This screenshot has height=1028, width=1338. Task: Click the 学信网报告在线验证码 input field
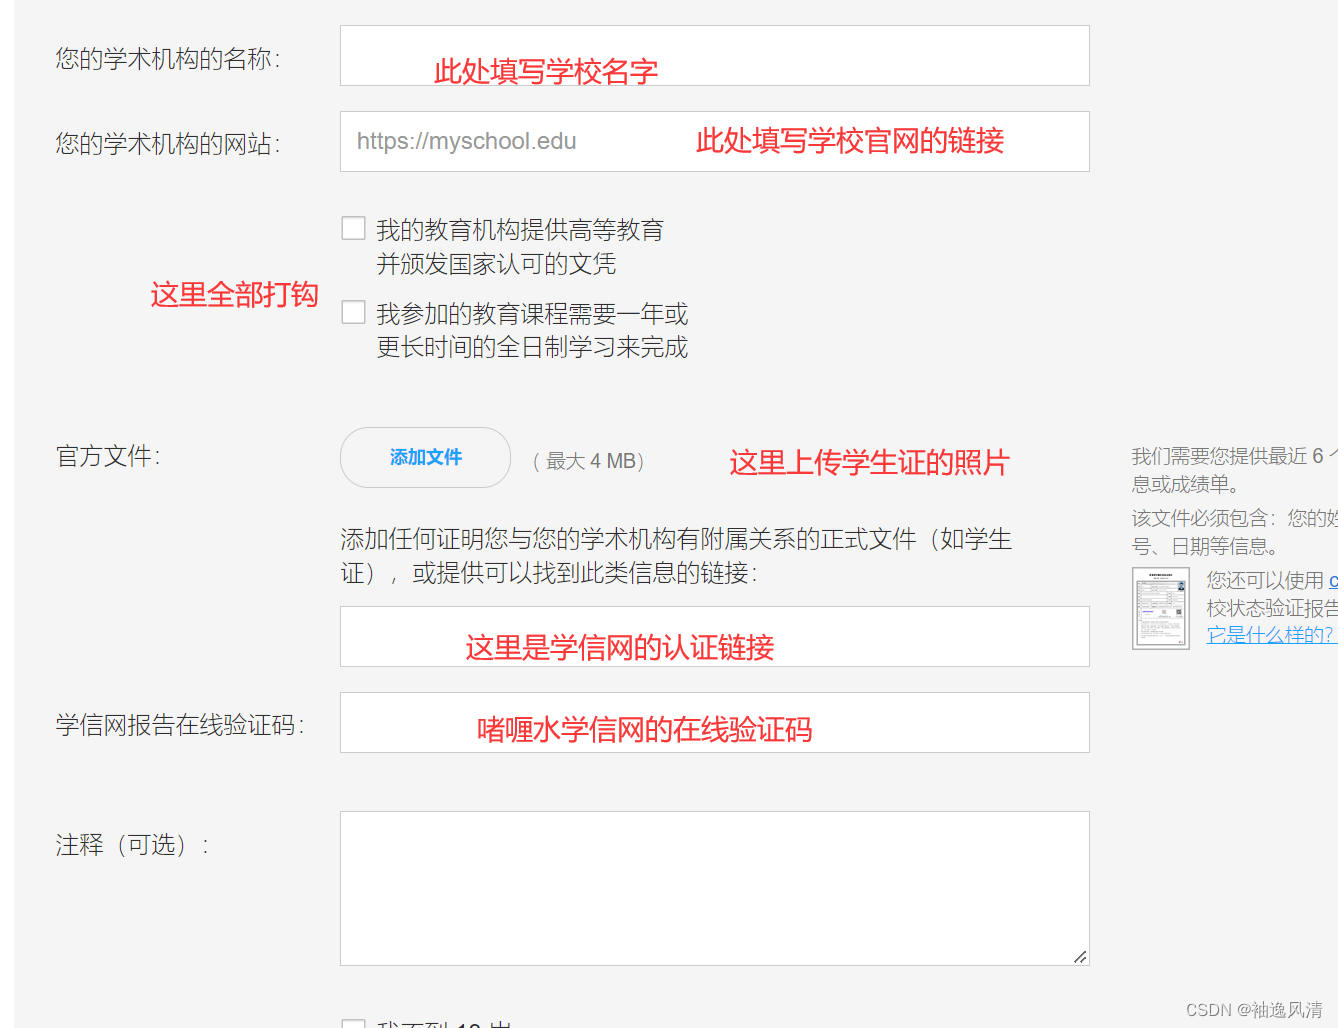tap(714, 722)
